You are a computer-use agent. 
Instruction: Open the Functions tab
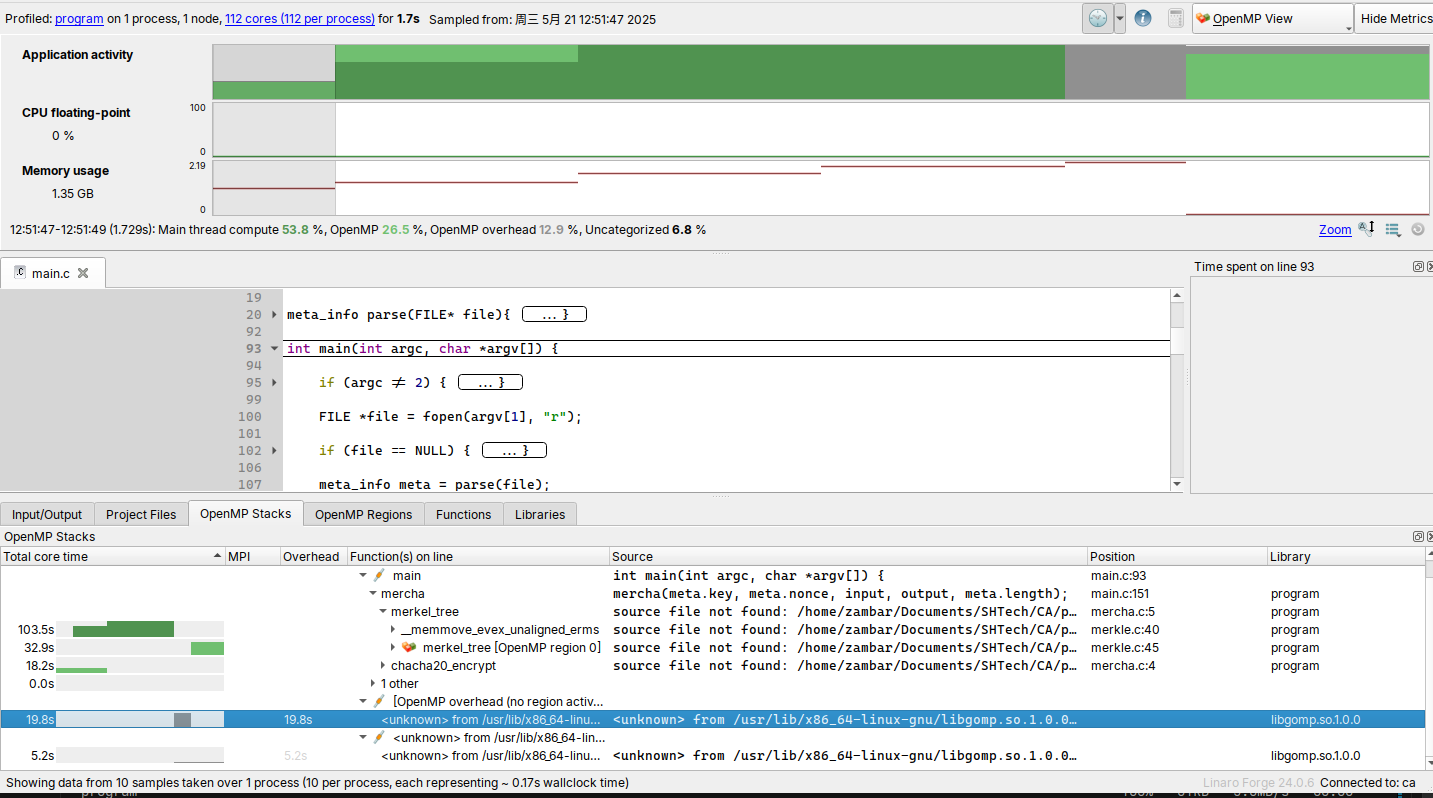463,514
